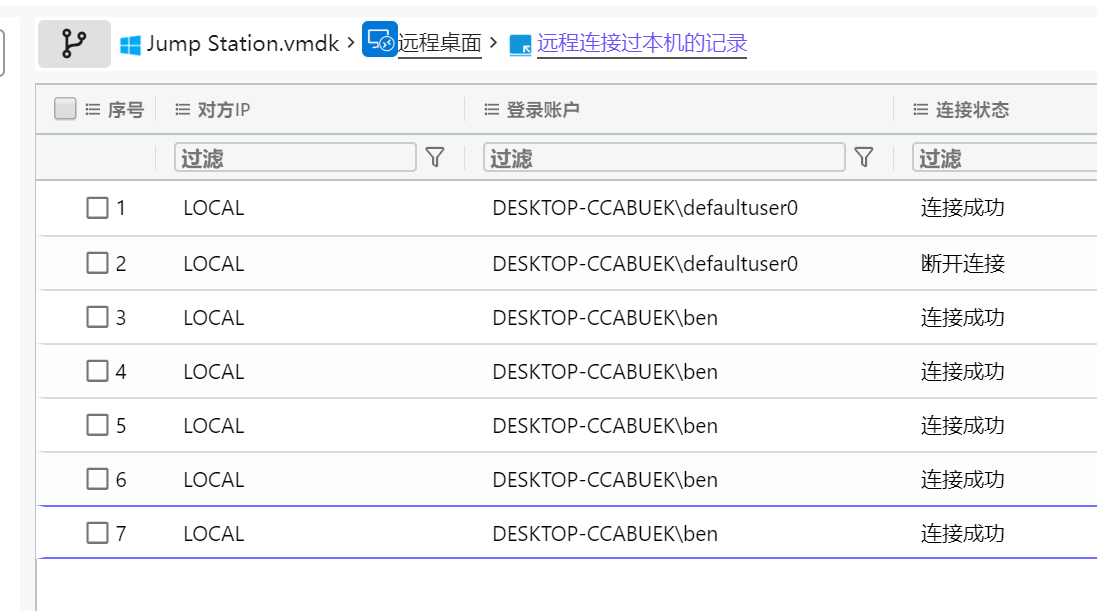This screenshot has width=1097, height=611.
Task: Select DESKTOP-CCABUEK\ben in row 3
Action: tap(605, 318)
